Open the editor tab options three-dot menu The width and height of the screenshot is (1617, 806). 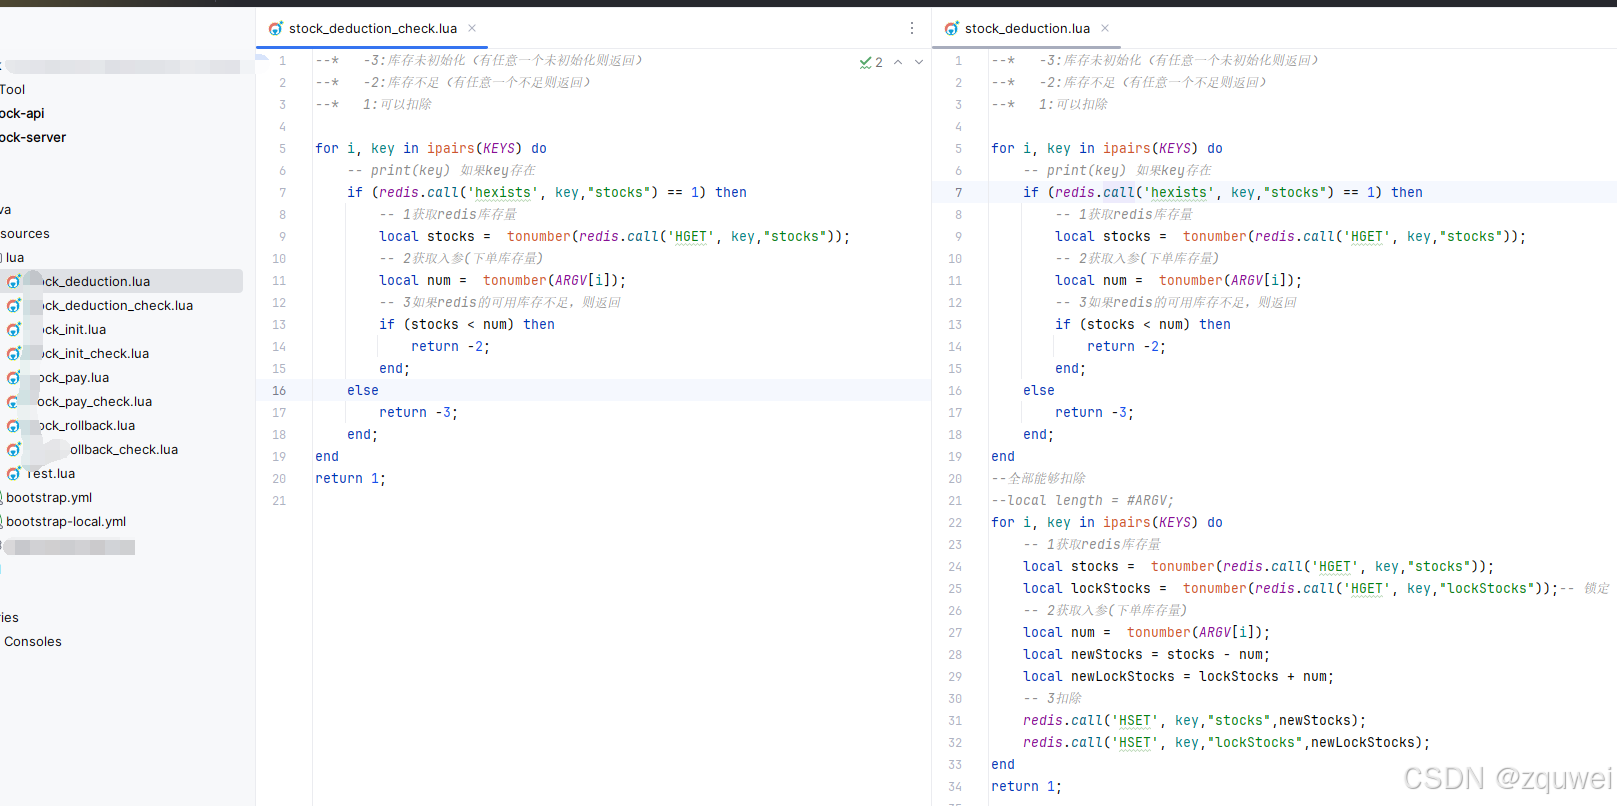point(912,29)
